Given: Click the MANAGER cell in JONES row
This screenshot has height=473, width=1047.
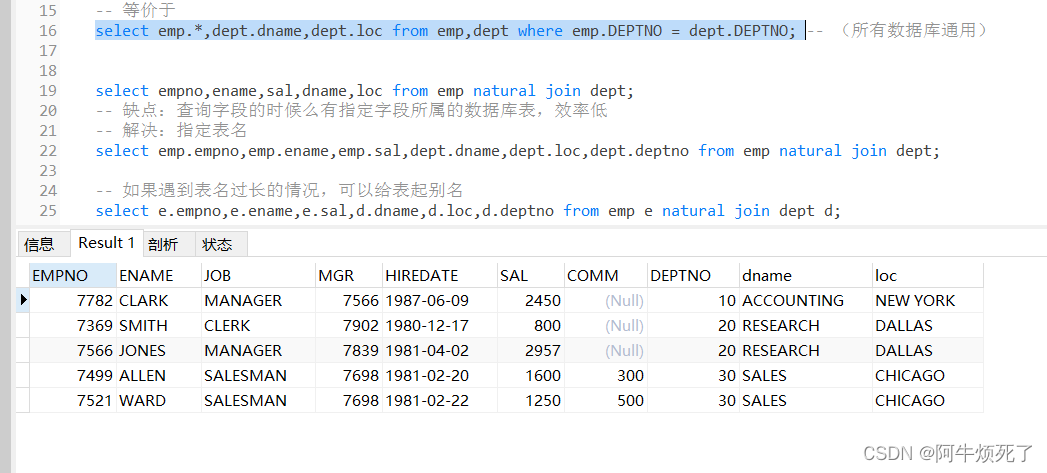Looking at the screenshot, I should tap(258, 351).
